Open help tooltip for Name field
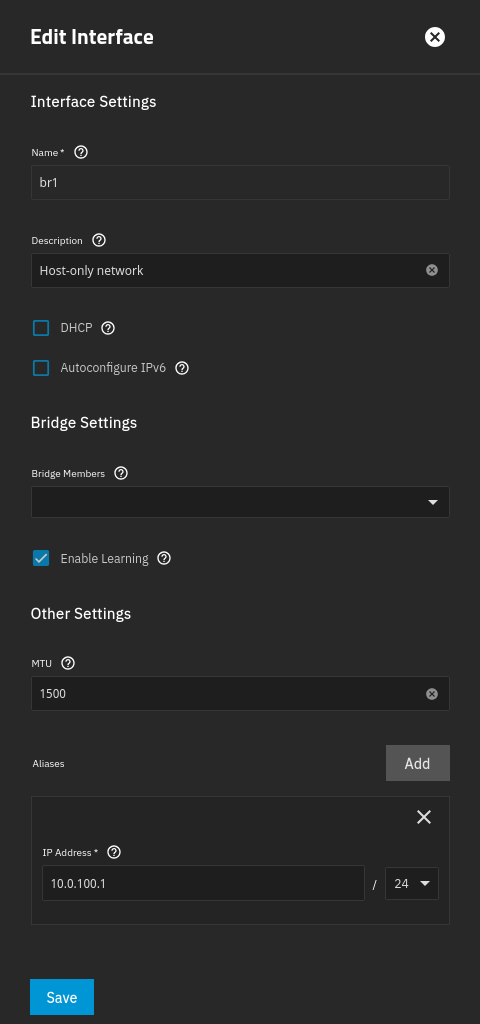This screenshot has height=1024, width=480. pyautogui.click(x=81, y=152)
